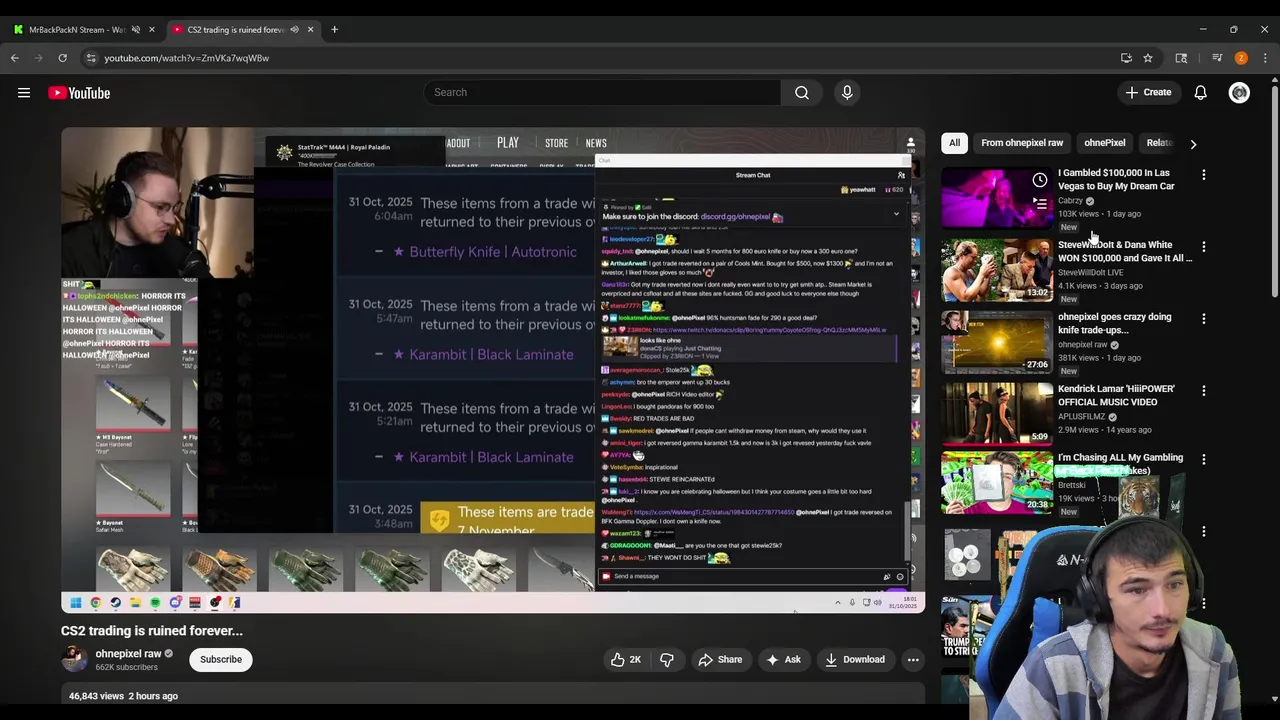Click the '46,843 views 2 hours ago' text
The image size is (1280, 720).
point(123,696)
